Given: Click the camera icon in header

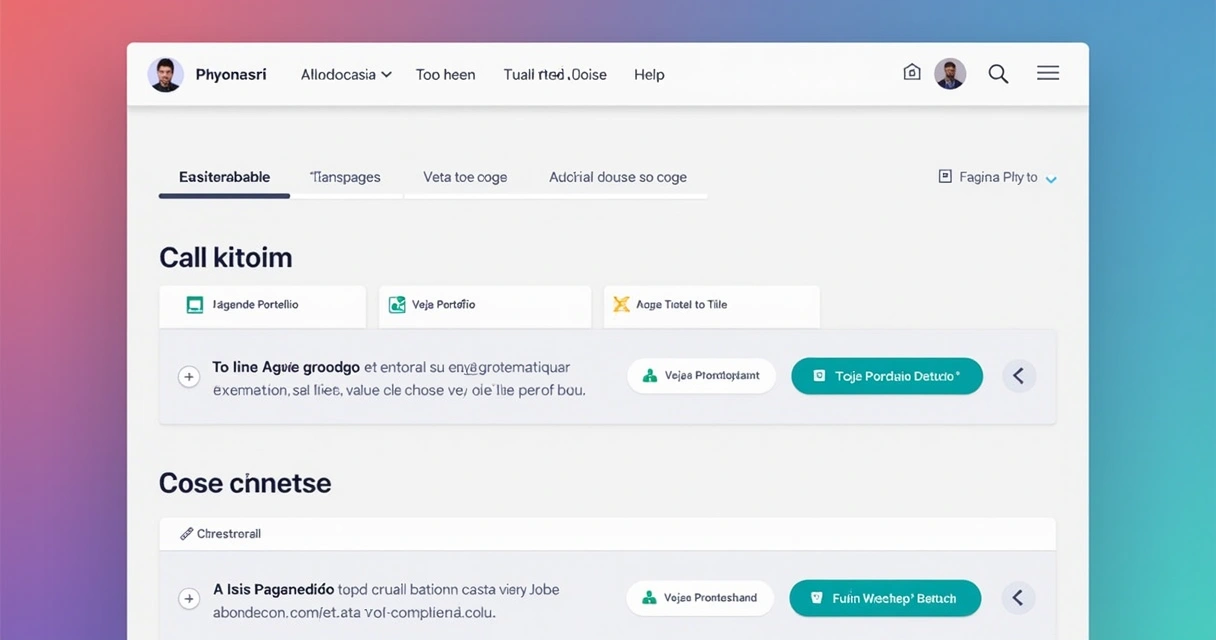Looking at the screenshot, I should tap(911, 73).
